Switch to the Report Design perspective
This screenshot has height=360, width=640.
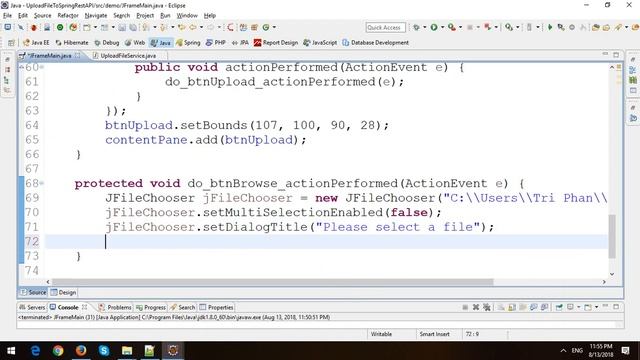pyautogui.click(x=276, y=42)
